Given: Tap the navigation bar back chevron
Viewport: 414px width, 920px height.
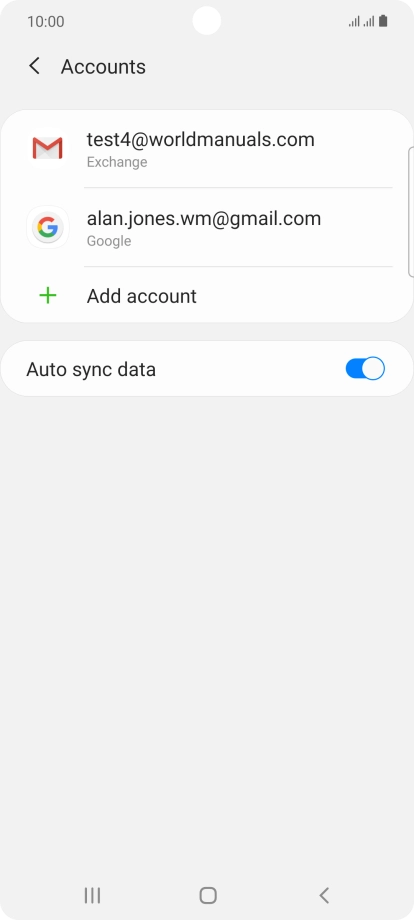Looking at the screenshot, I should tap(324, 895).
